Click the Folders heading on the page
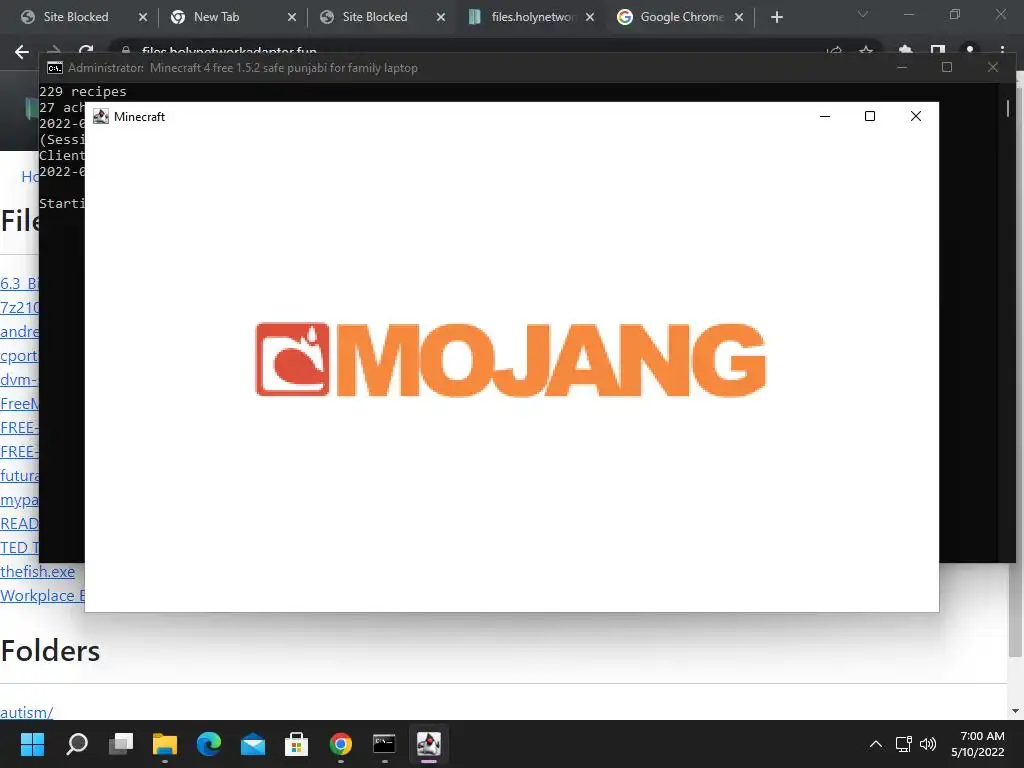This screenshot has width=1024, height=768. click(50, 650)
